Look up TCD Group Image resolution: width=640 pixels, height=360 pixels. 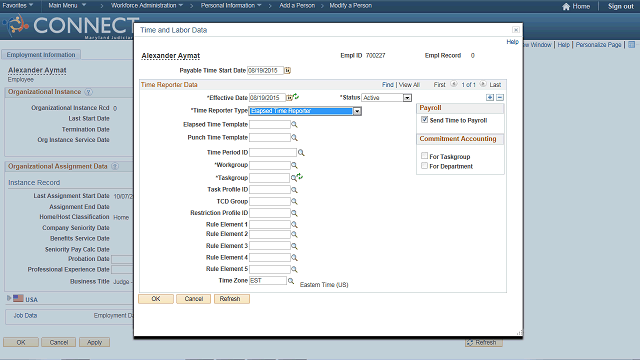click(x=294, y=202)
